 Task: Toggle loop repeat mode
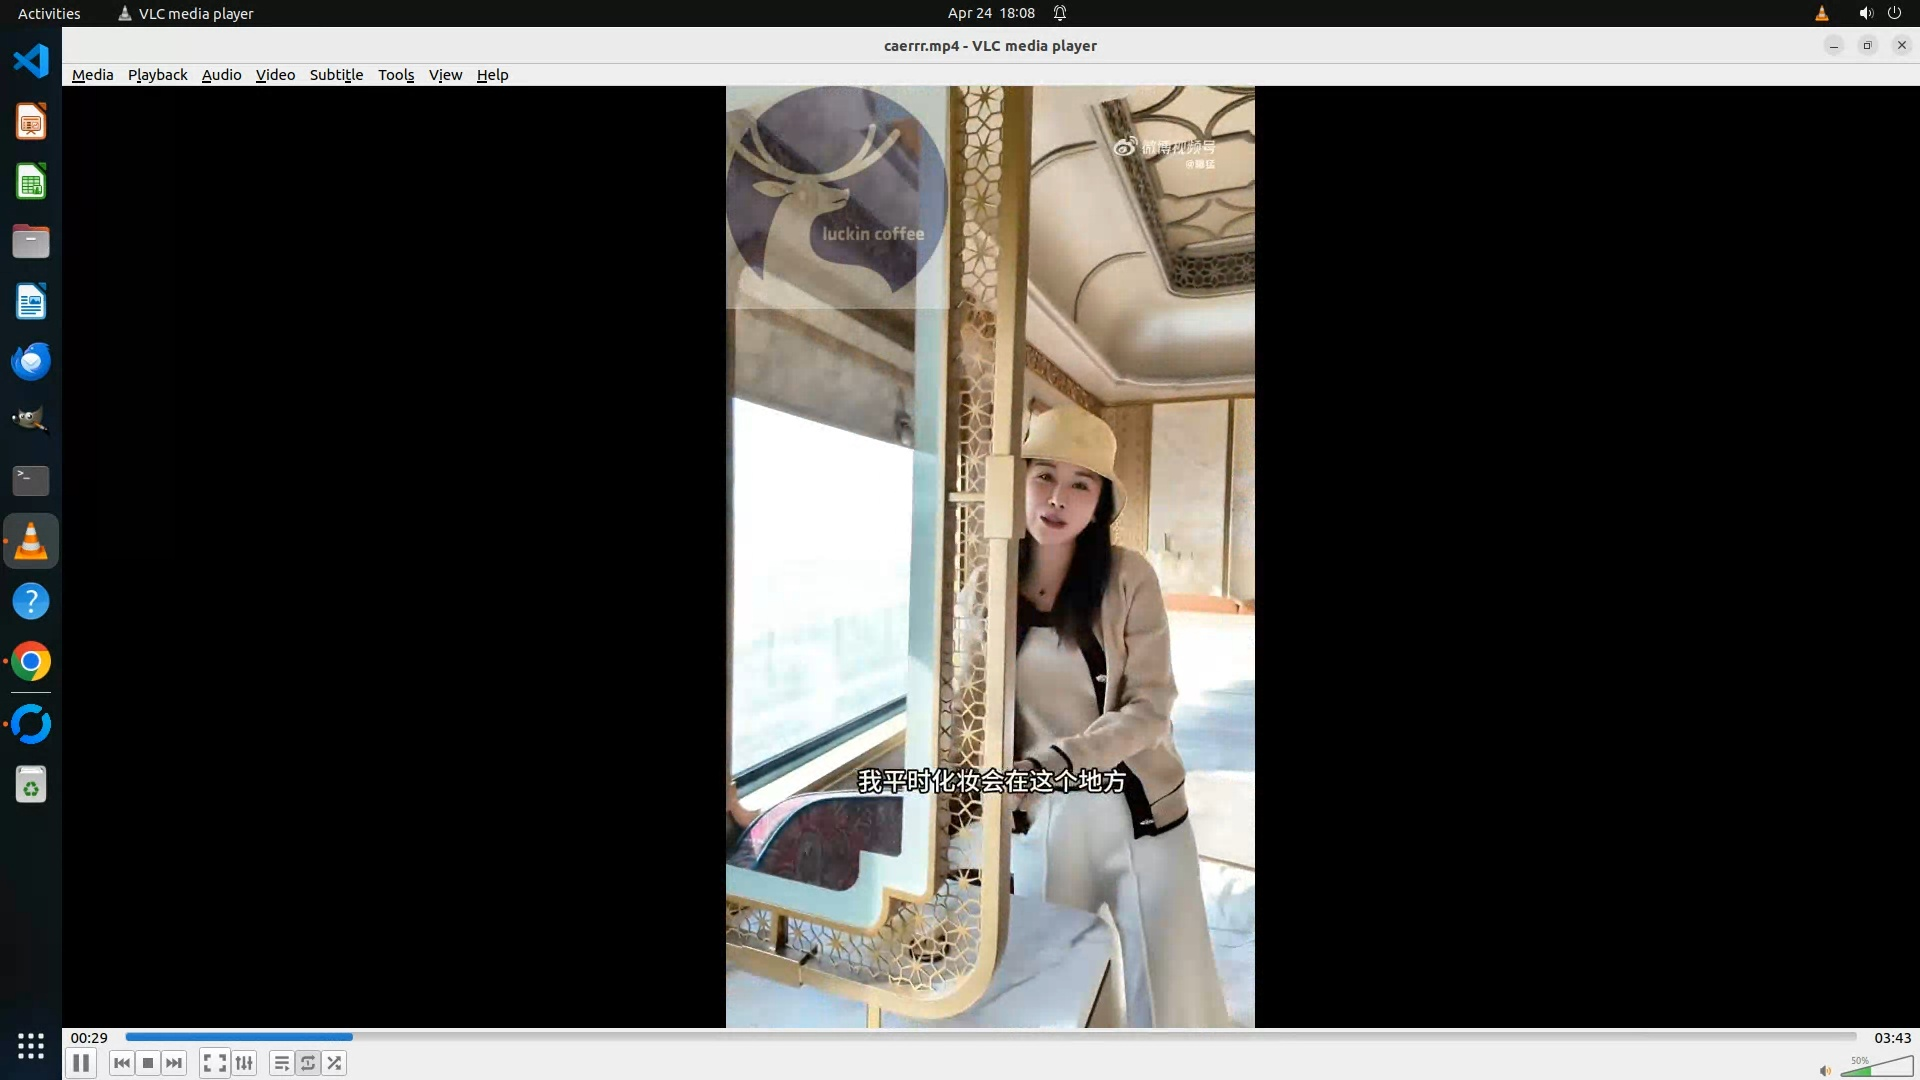[308, 1063]
